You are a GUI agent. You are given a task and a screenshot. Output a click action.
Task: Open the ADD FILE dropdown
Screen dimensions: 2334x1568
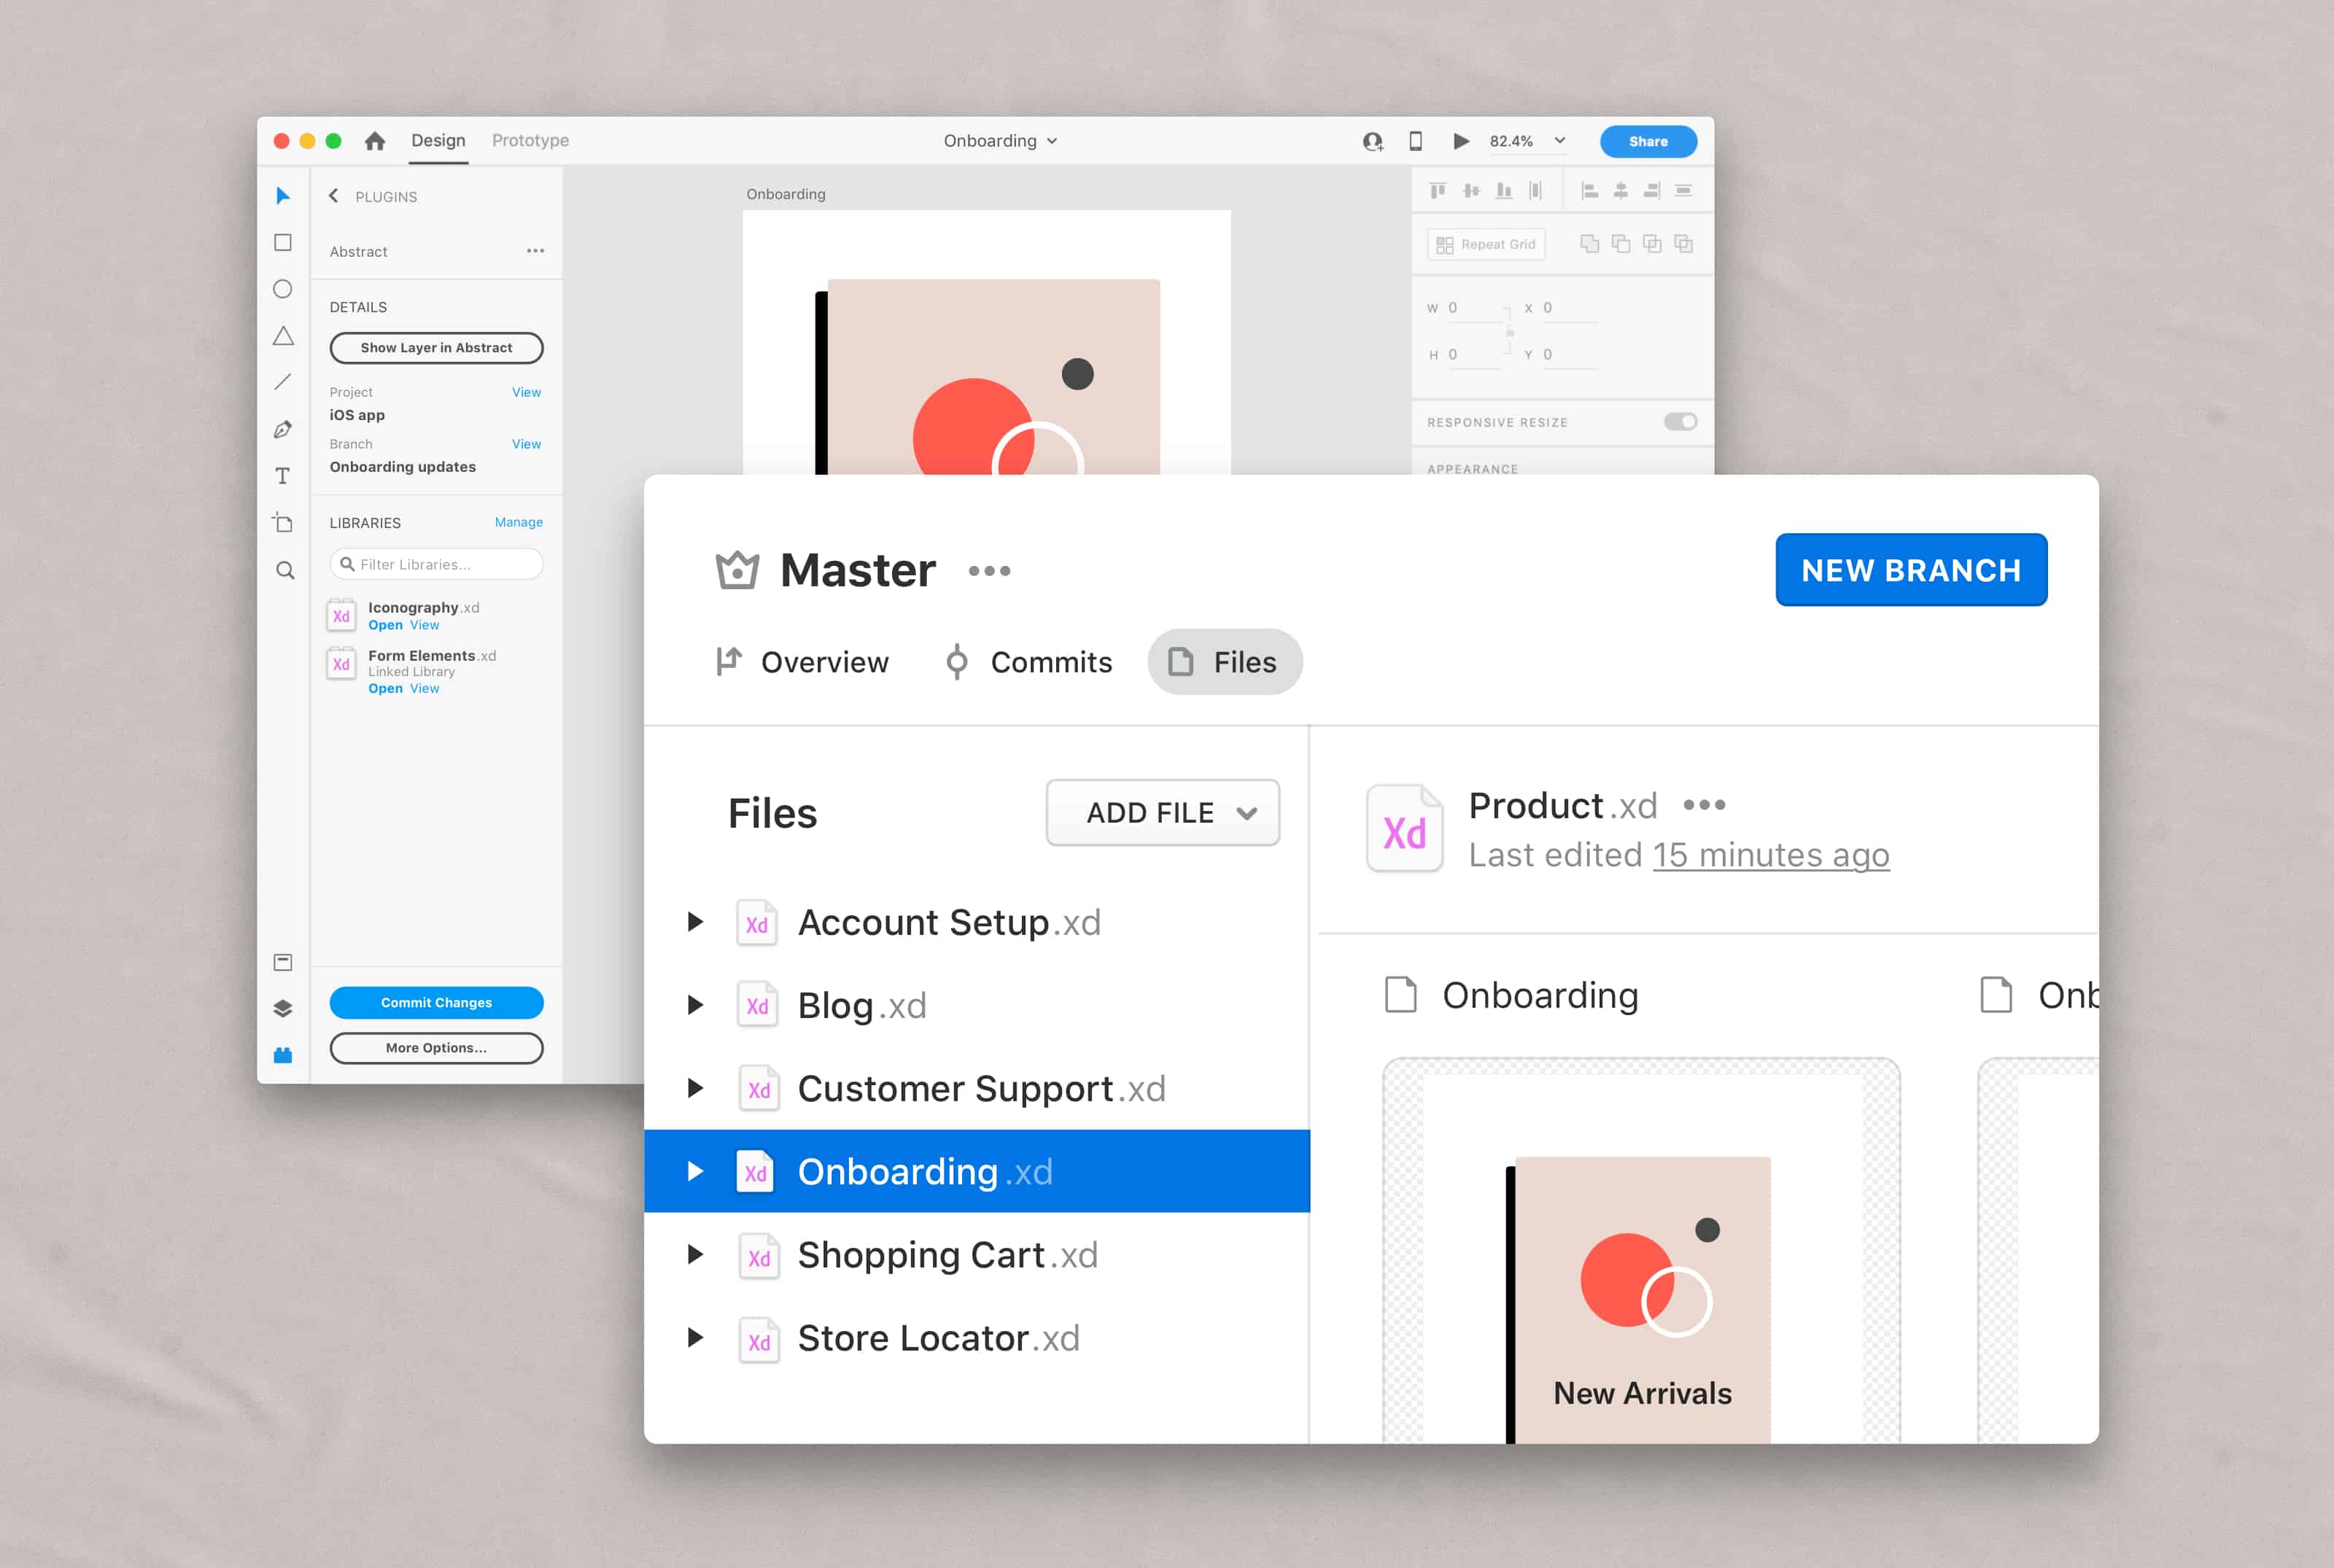1163,812
